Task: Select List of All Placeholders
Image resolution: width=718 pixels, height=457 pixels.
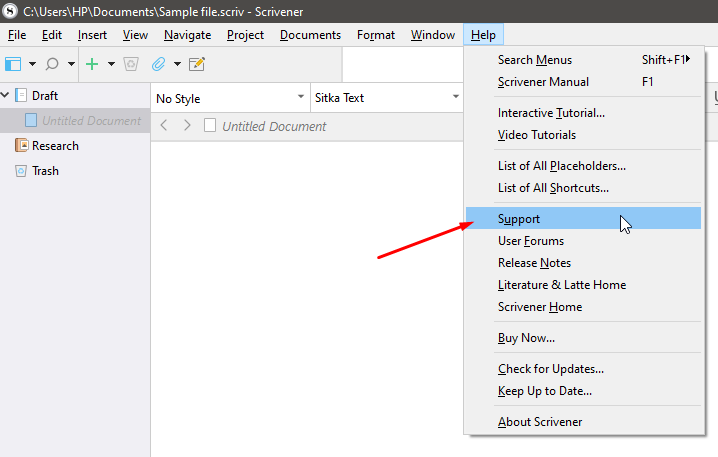Action: click(x=583, y=166)
